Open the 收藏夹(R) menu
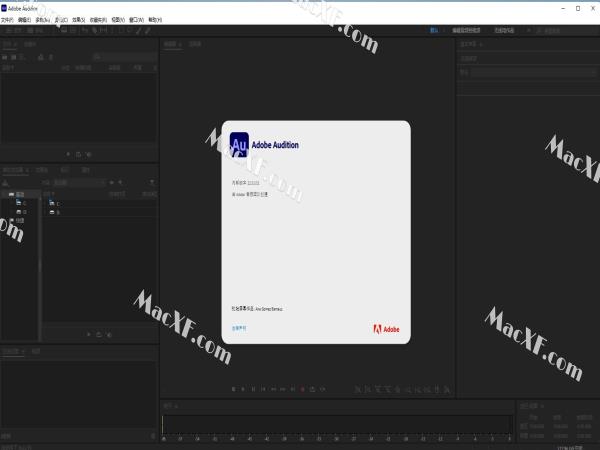This screenshot has width=600, height=450. [x=98, y=20]
